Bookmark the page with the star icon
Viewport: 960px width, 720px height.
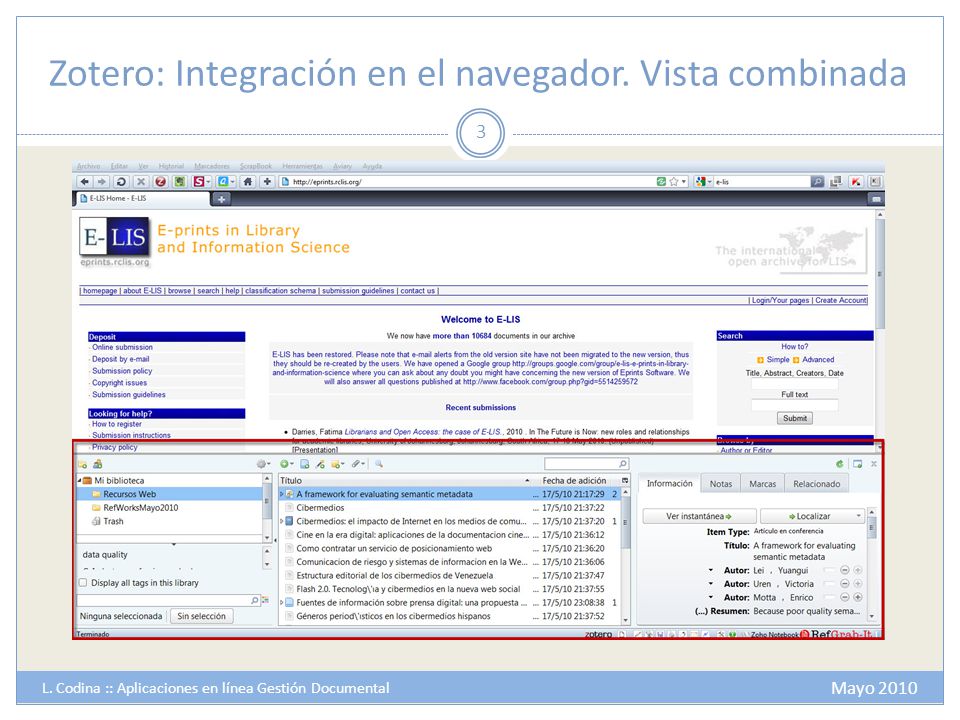(674, 182)
